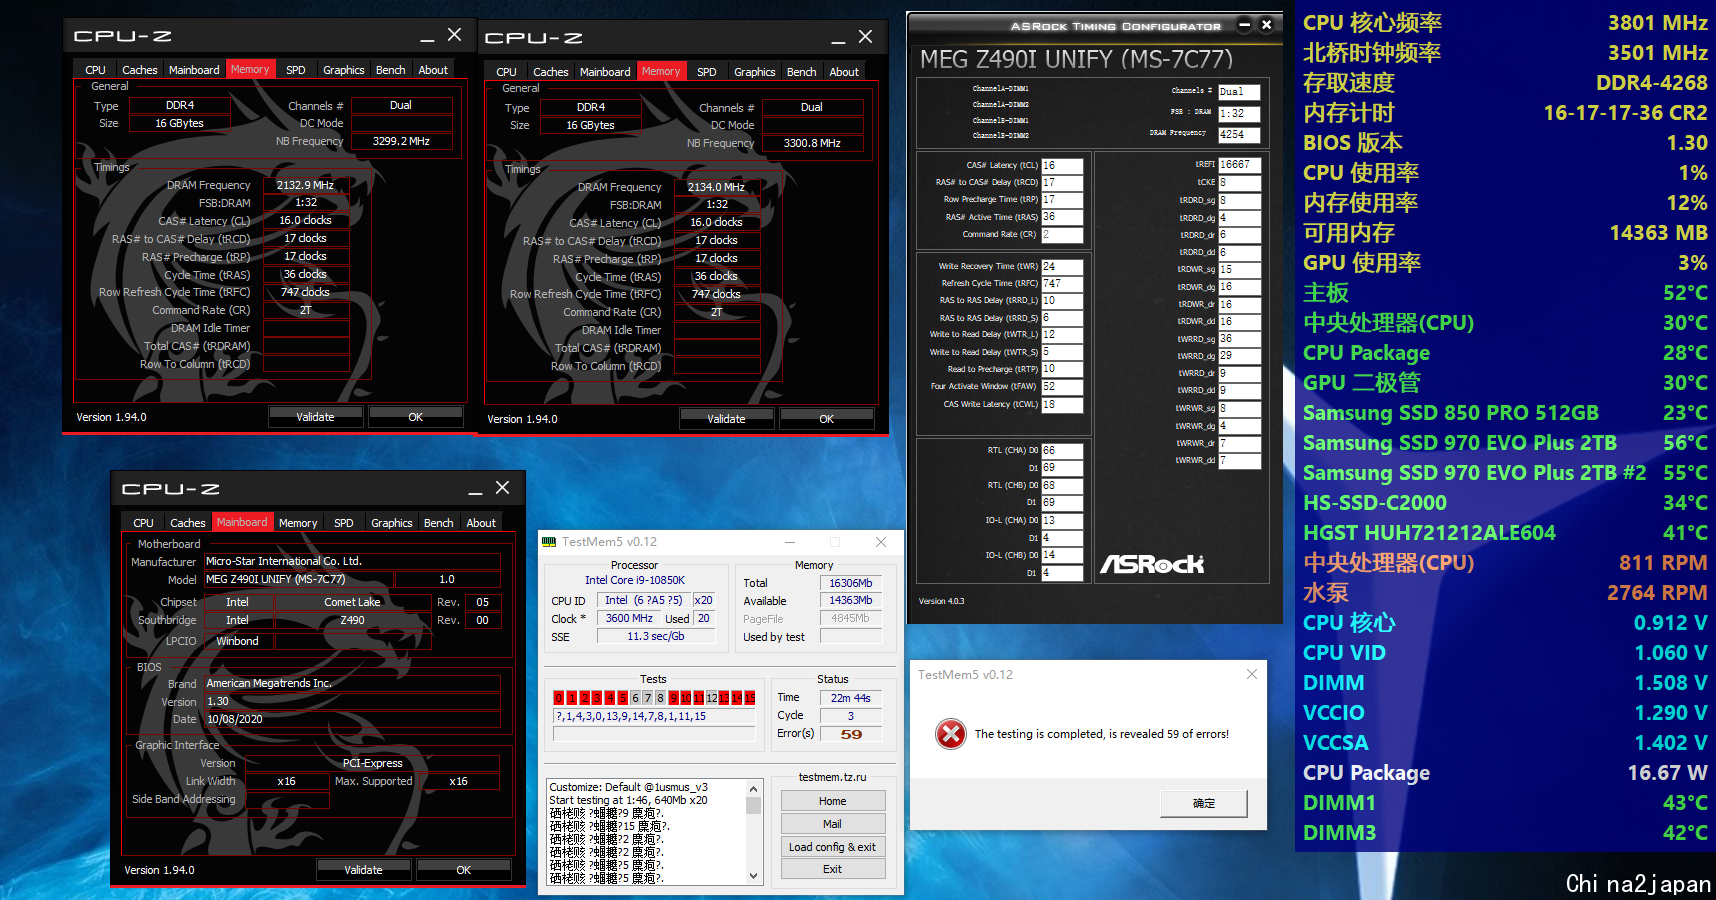Click gray test box 6 in TestMem5 Tests
The width and height of the screenshot is (1716, 900).
(x=635, y=698)
